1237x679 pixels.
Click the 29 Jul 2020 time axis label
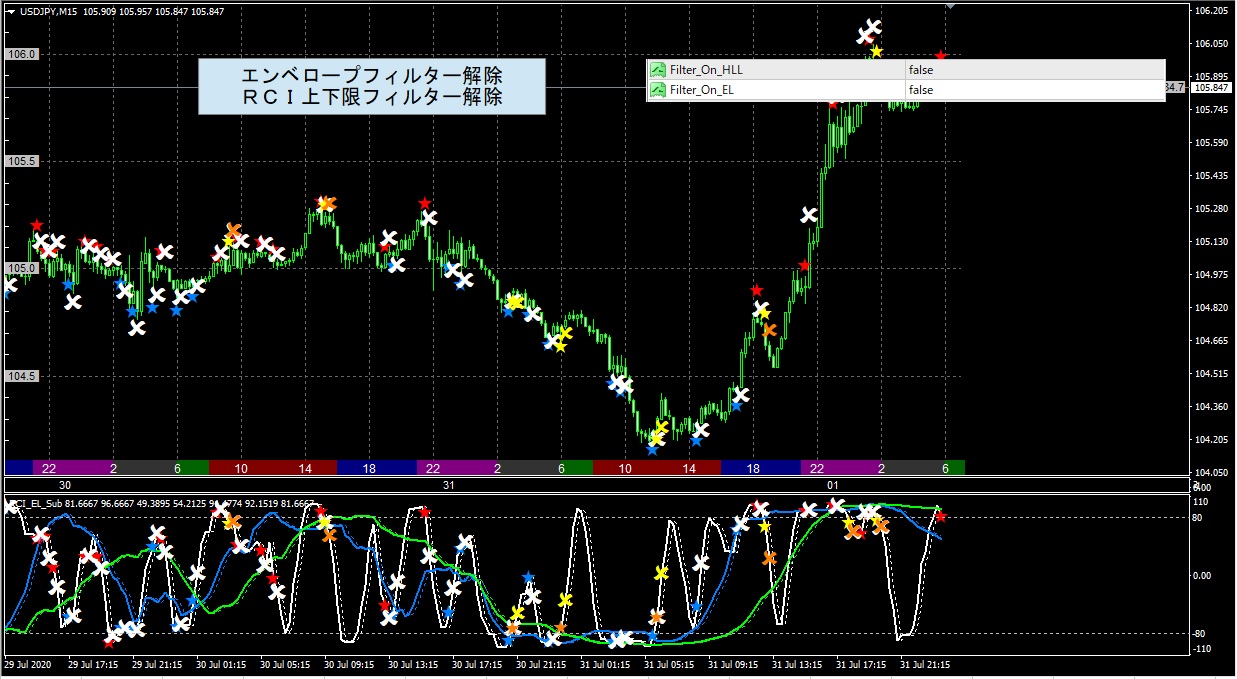click(x=26, y=663)
